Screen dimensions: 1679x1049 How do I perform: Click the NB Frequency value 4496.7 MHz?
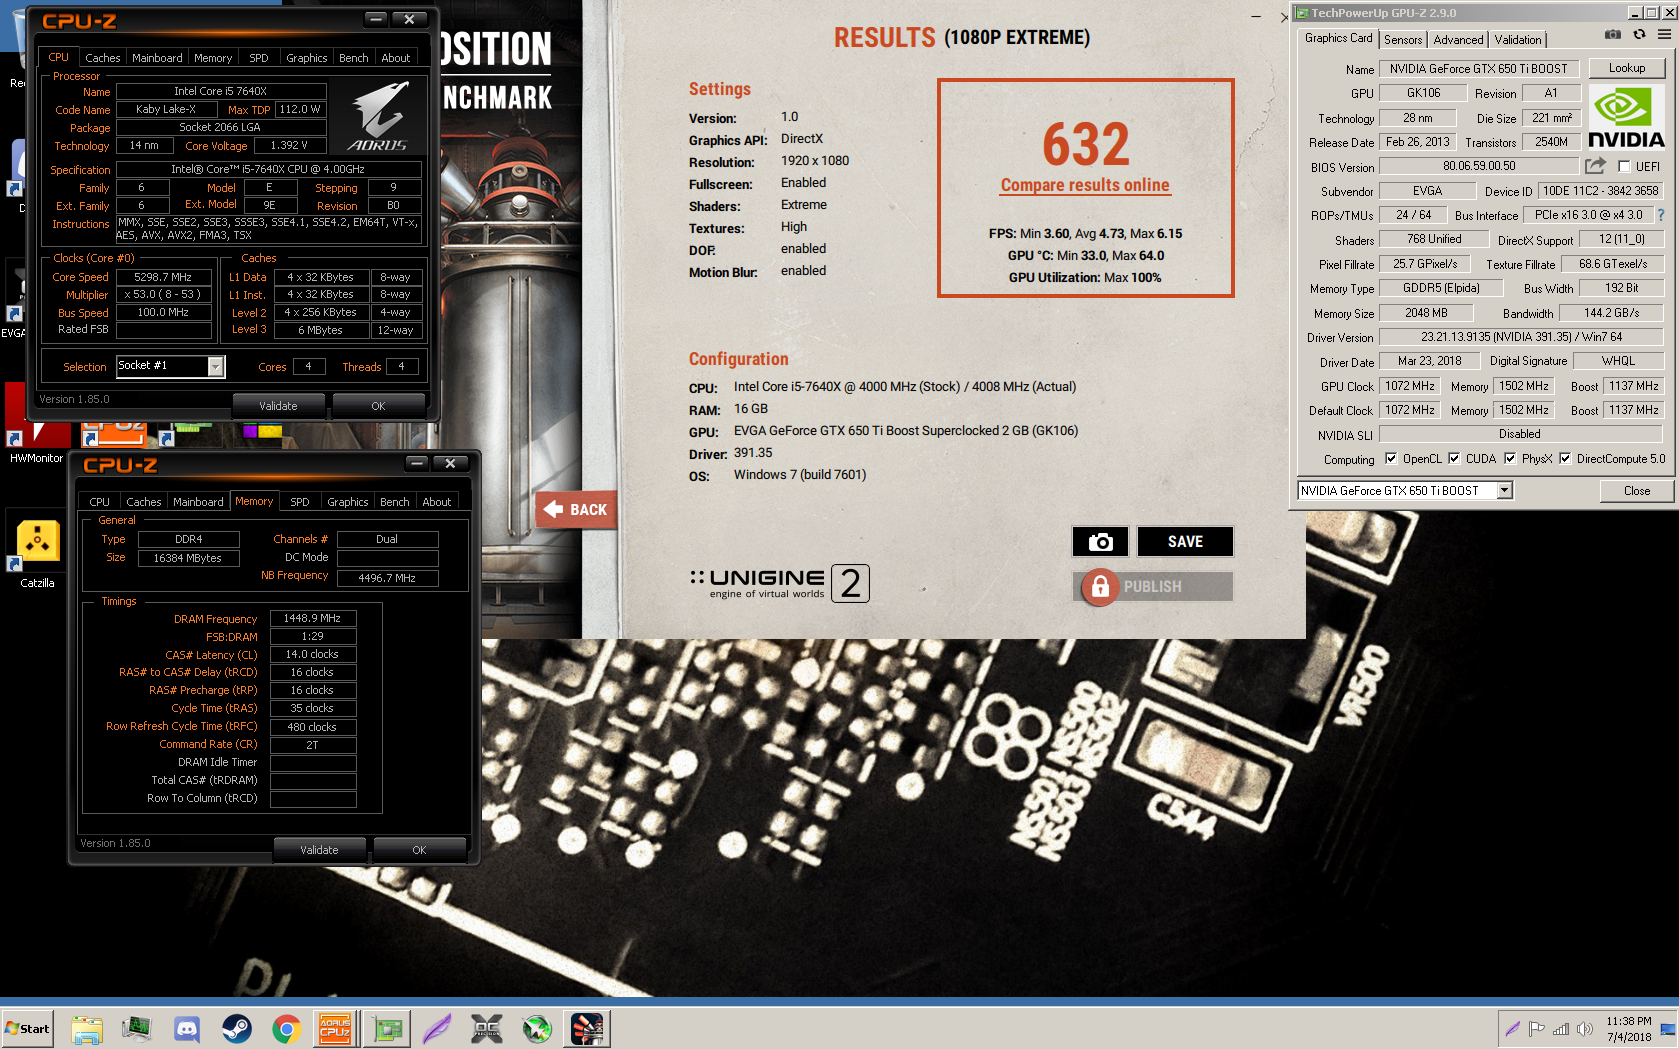tap(387, 578)
